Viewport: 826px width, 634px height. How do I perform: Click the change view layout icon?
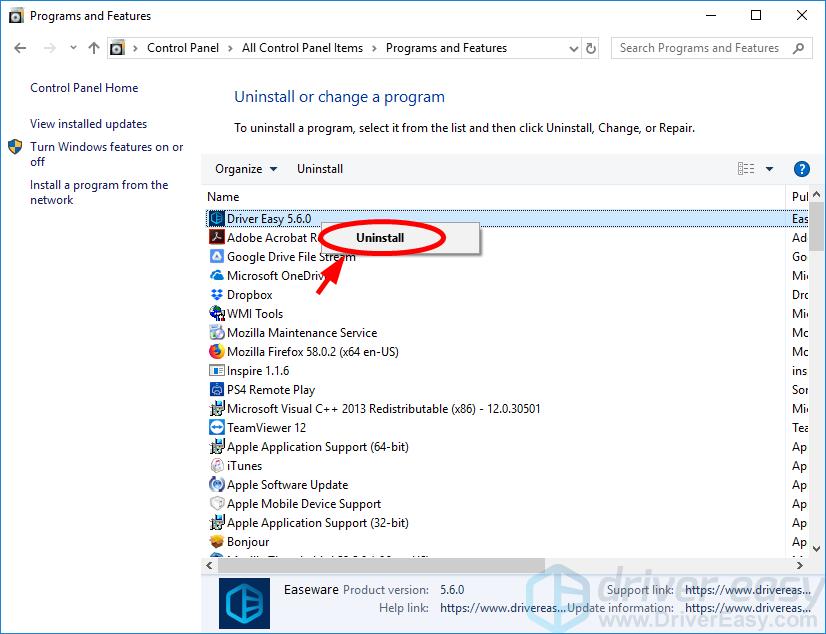click(x=745, y=169)
